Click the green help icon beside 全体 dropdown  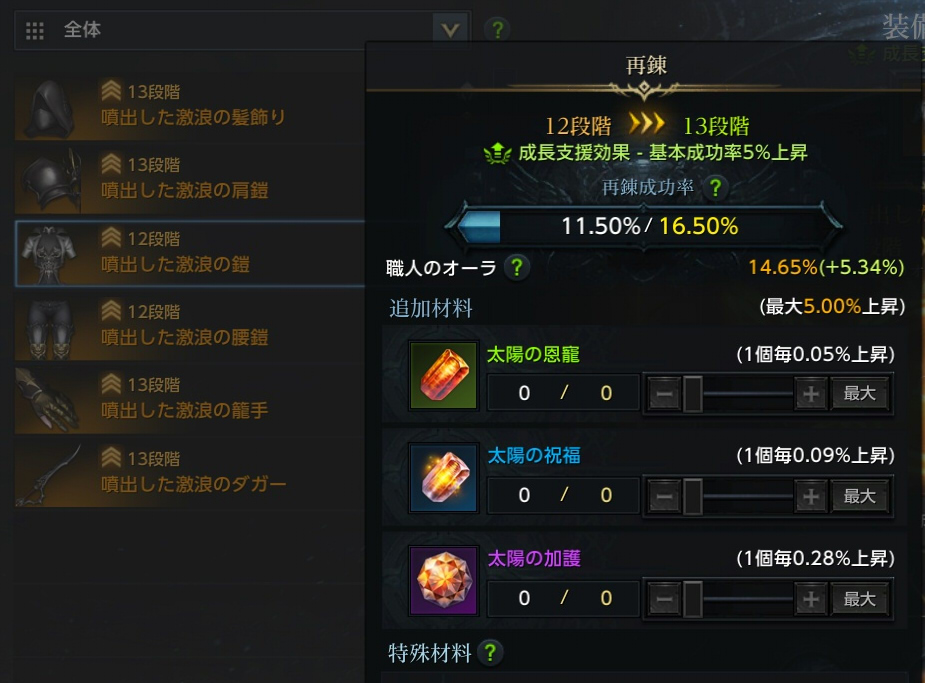point(497,29)
